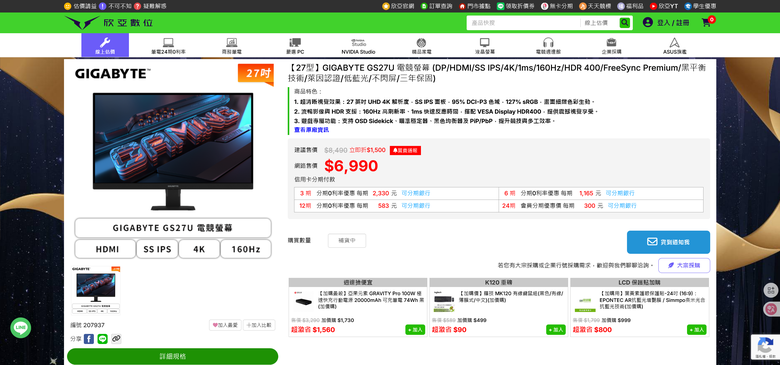Open the GRAVITY Pro power bank product image
Image resolution: width=780 pixels, height=365 pixels.
click(303, 301)
